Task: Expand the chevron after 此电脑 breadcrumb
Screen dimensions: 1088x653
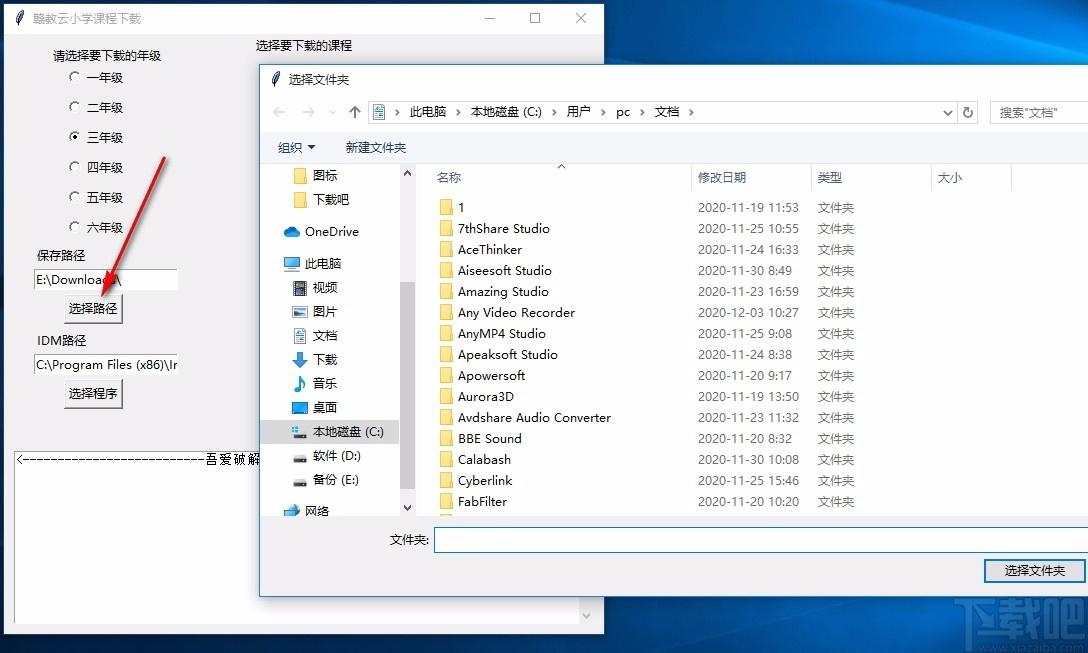Action: [458, 112]
